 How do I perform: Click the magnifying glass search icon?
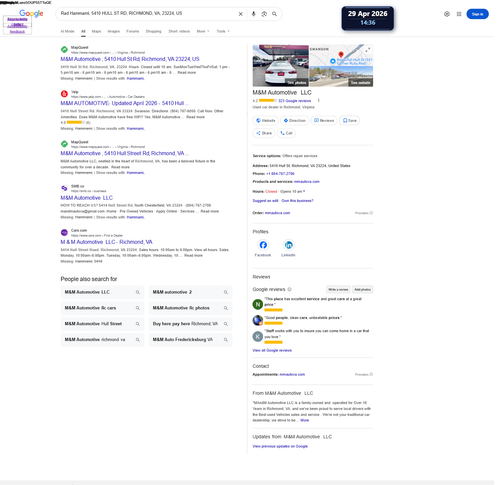point(274,14)
